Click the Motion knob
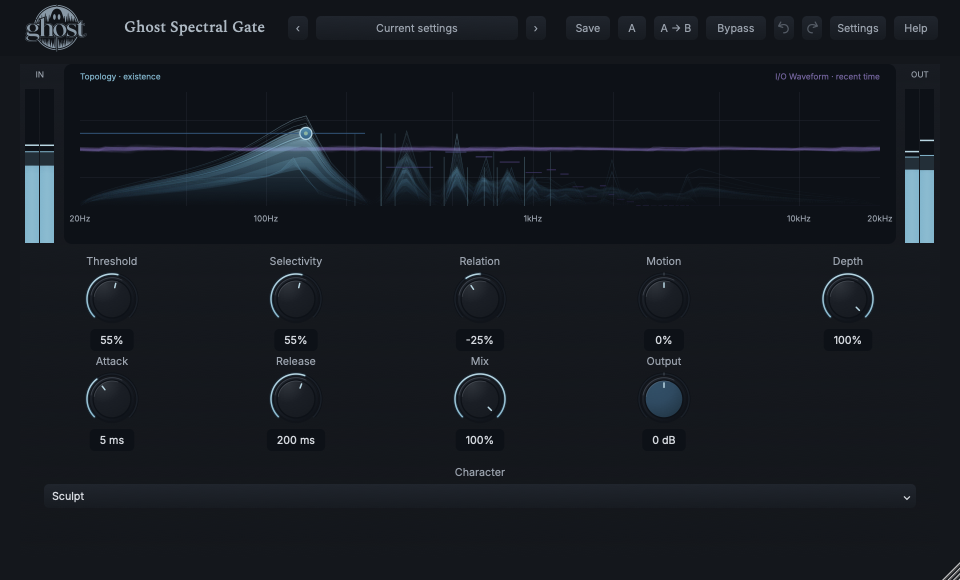Screen dimensions: 960x580 (x=664, y=299)
